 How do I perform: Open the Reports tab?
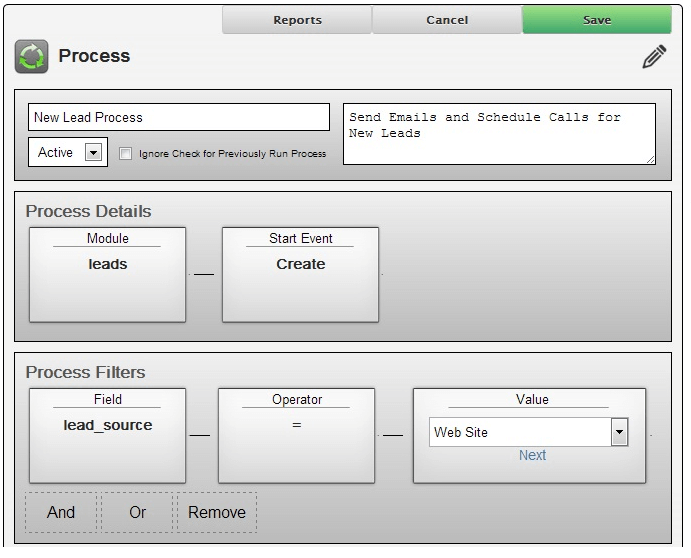pos(297,20)
